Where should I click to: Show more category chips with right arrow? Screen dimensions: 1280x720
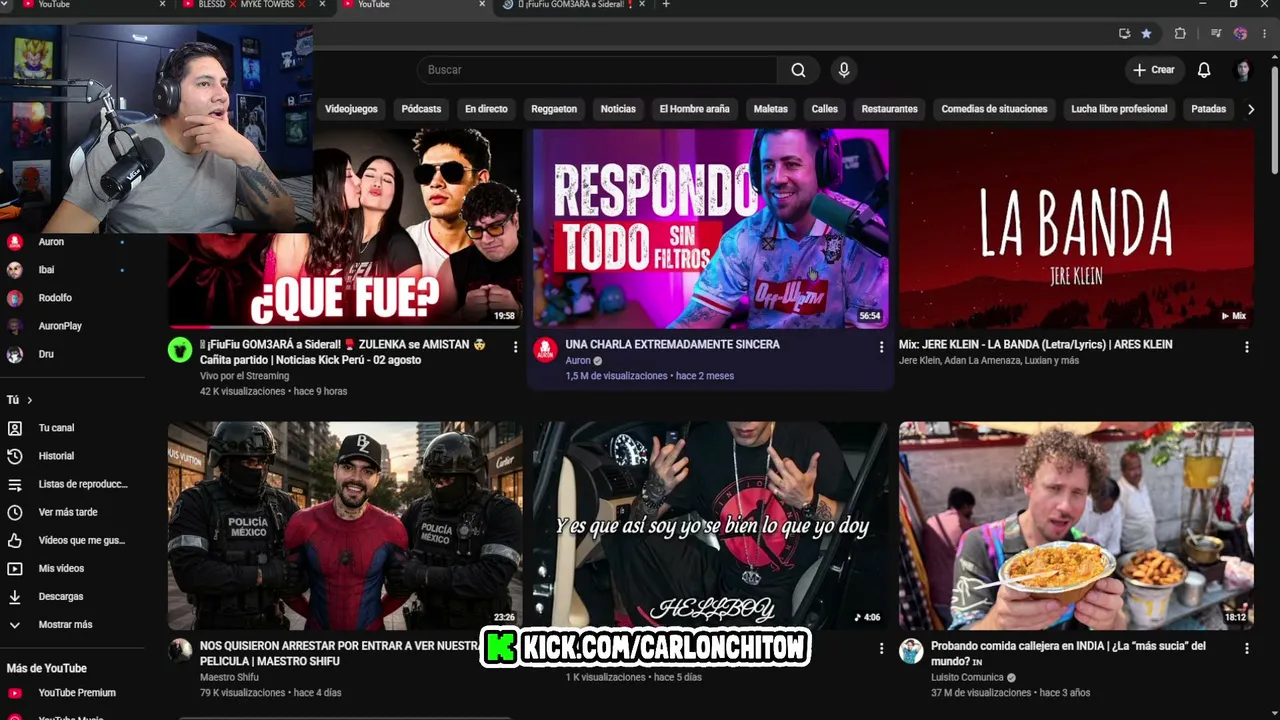1250,109
